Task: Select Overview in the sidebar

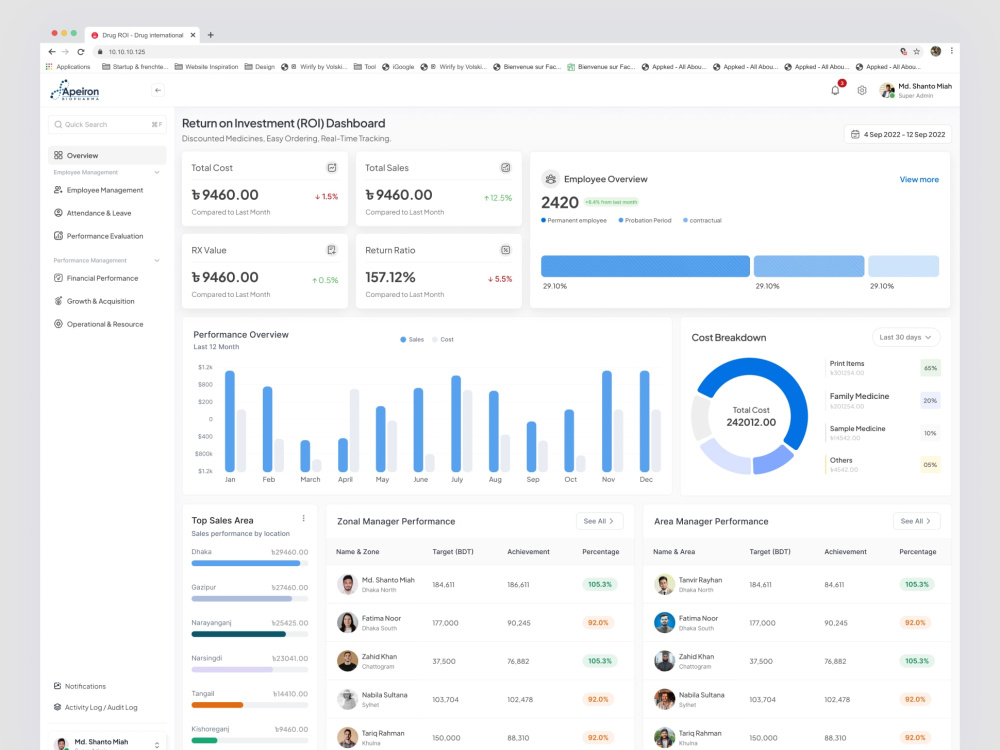Action: point(107,155)
